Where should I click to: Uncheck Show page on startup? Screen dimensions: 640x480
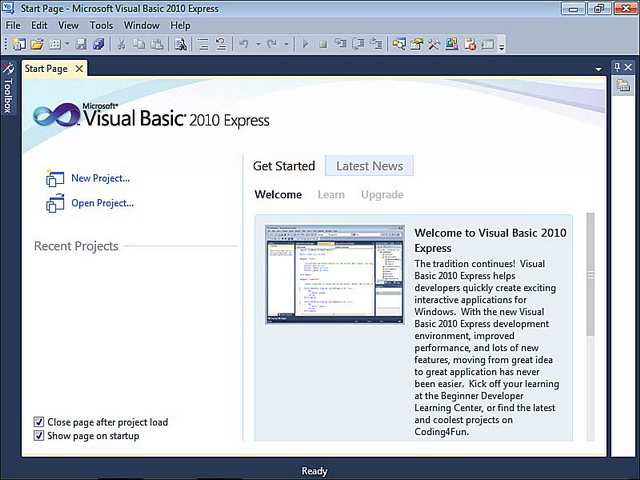pos(39,436)
